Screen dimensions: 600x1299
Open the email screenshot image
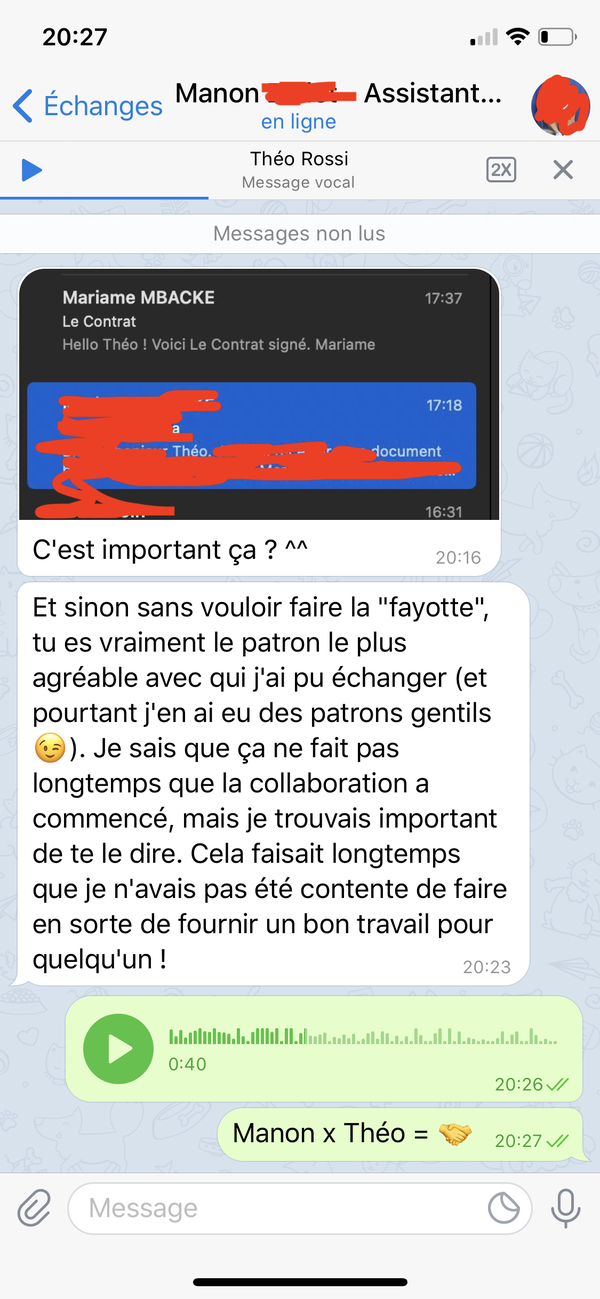pyautogui.click(x=259, y=394)
